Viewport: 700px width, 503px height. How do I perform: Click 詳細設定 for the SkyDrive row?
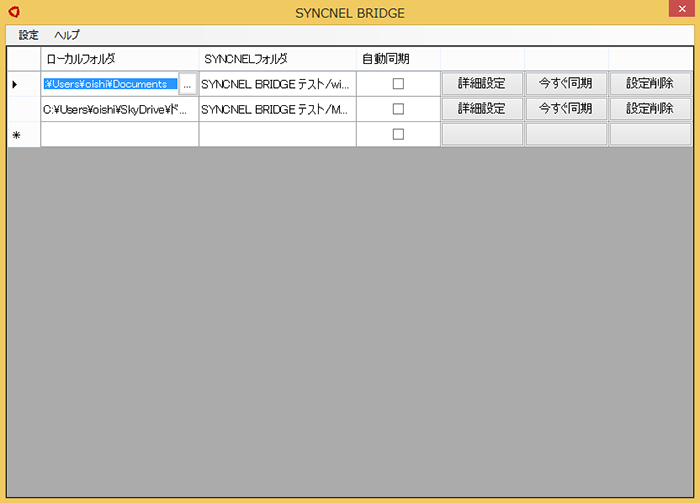pyautogui.click(x=482, y=109)
